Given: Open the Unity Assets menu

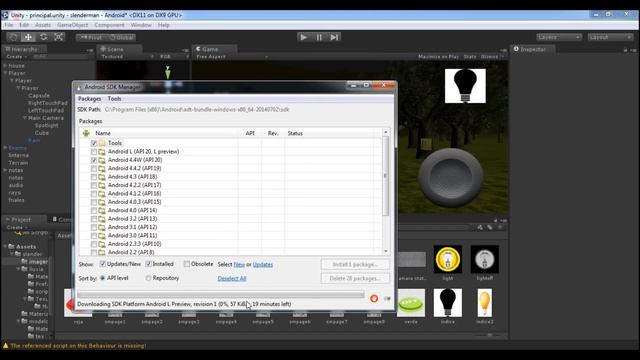Looking at the screenshot, I should tap(43, 25).
